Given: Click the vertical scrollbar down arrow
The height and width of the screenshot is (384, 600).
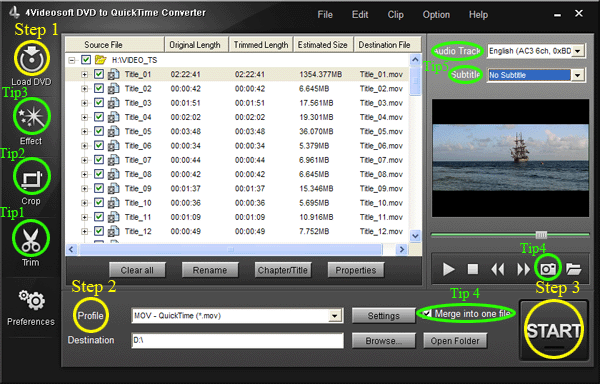Looking at the screenshot, I should [x=415, y=236].
